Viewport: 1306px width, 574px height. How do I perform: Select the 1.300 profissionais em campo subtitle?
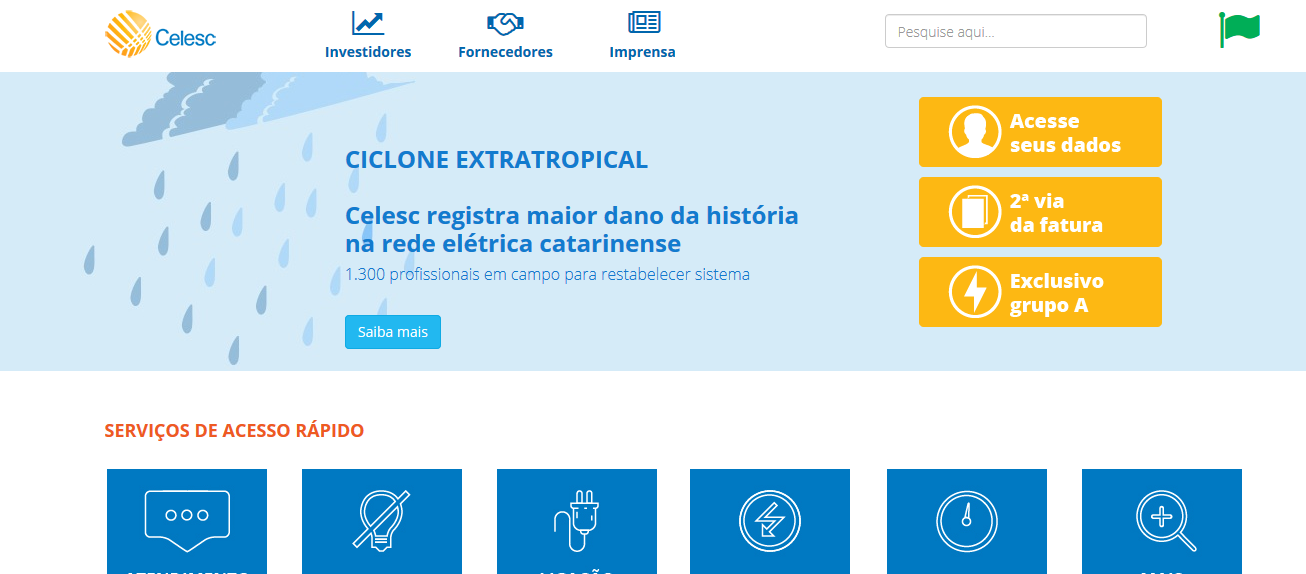[x=547, y=274]
